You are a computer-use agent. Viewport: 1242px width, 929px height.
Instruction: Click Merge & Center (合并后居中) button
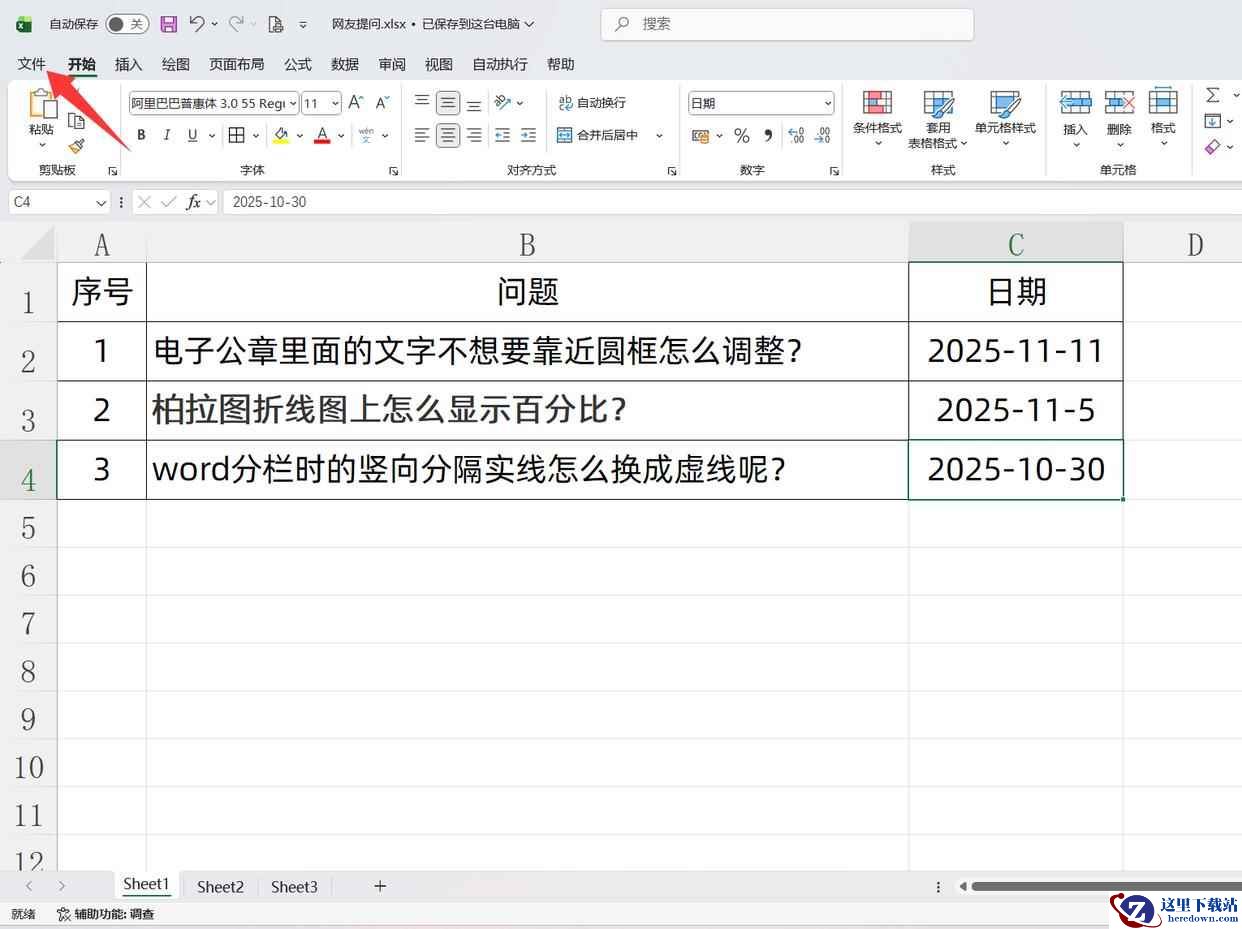point(598,135)
